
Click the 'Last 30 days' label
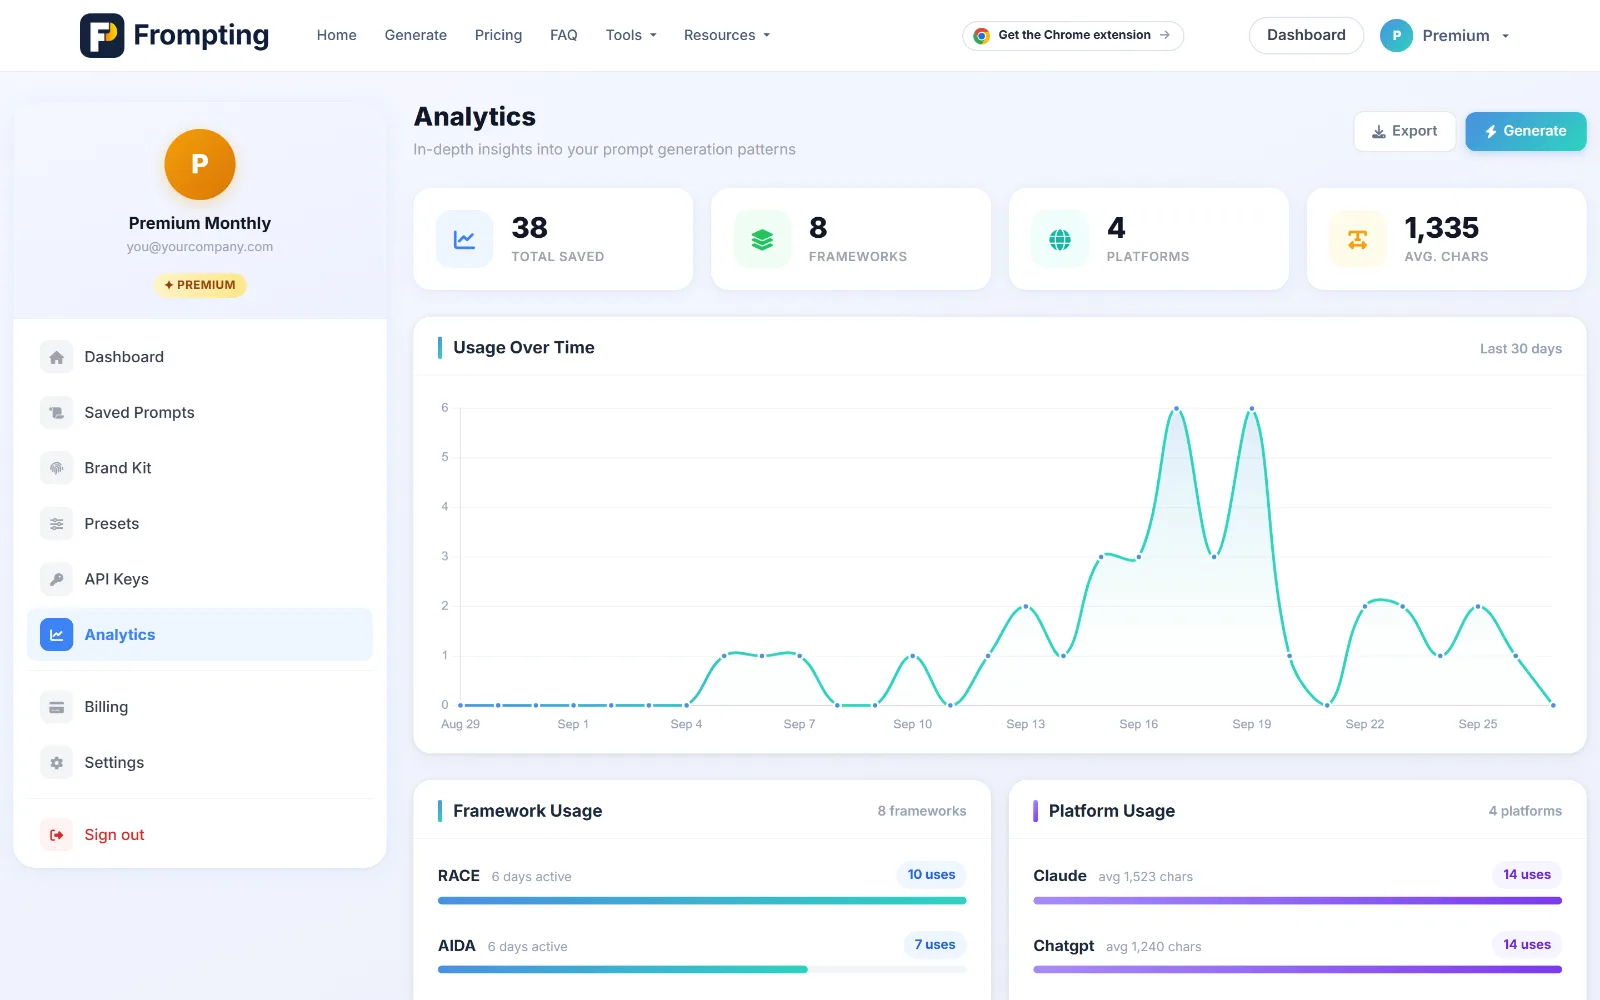click(x=1521, y=349)
